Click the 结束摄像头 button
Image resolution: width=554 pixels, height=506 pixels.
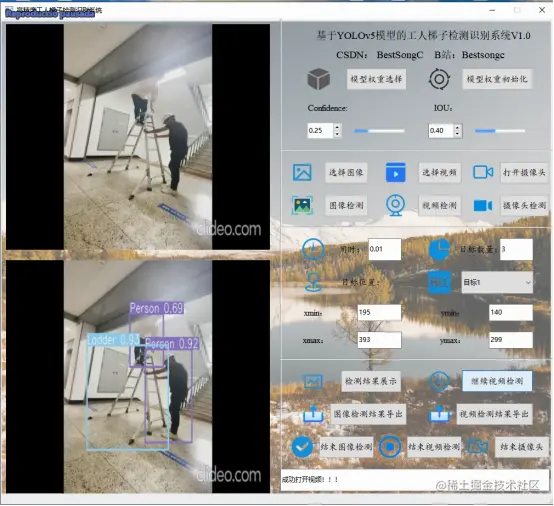[x=521, y=447]
